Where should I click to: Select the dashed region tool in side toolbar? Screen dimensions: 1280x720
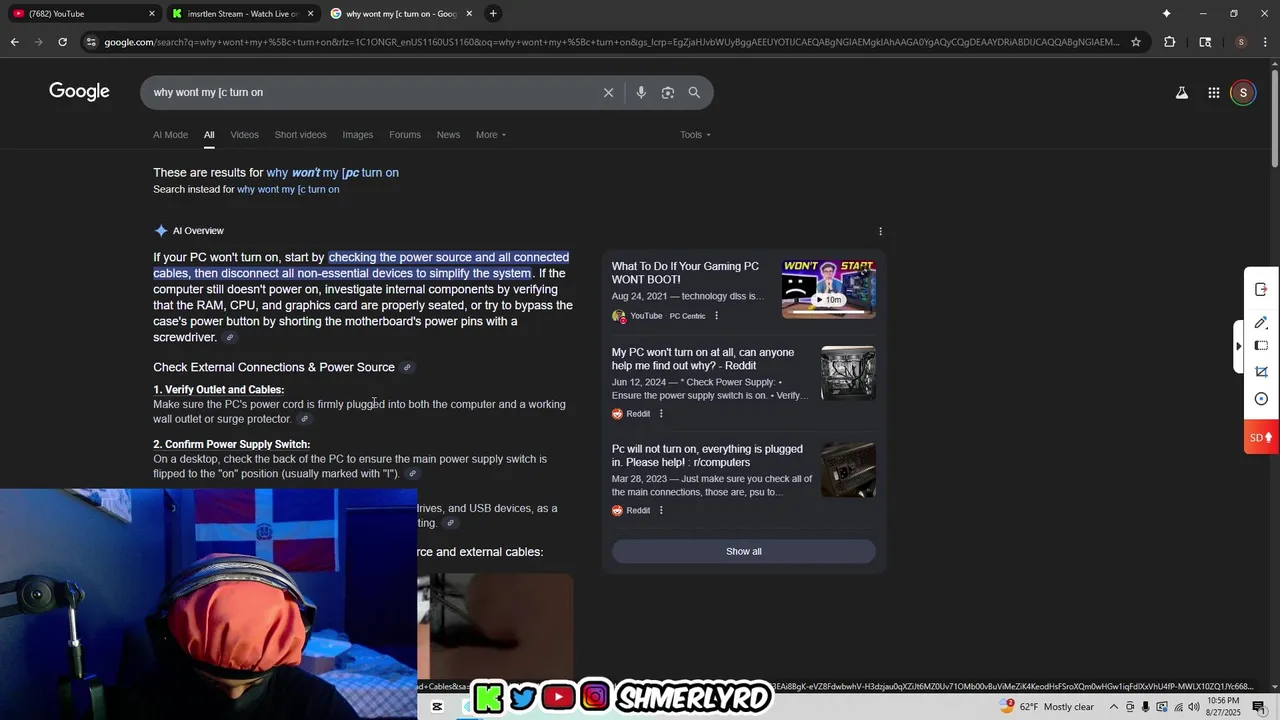coord(1261,346)
